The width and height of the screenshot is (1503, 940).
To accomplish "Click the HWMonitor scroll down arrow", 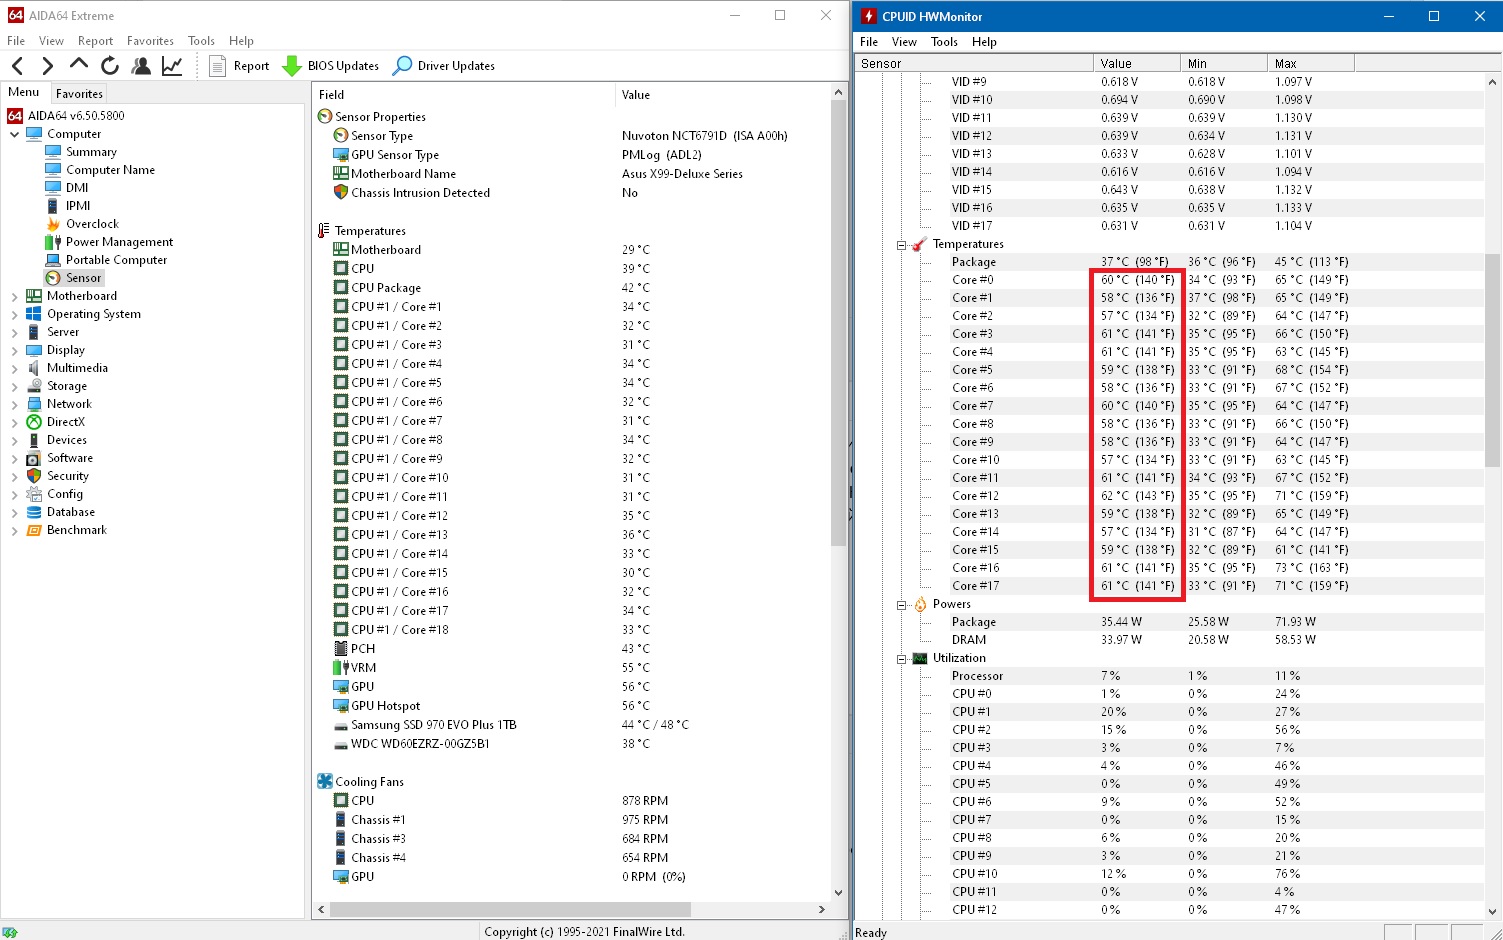I will (1493, 911).
